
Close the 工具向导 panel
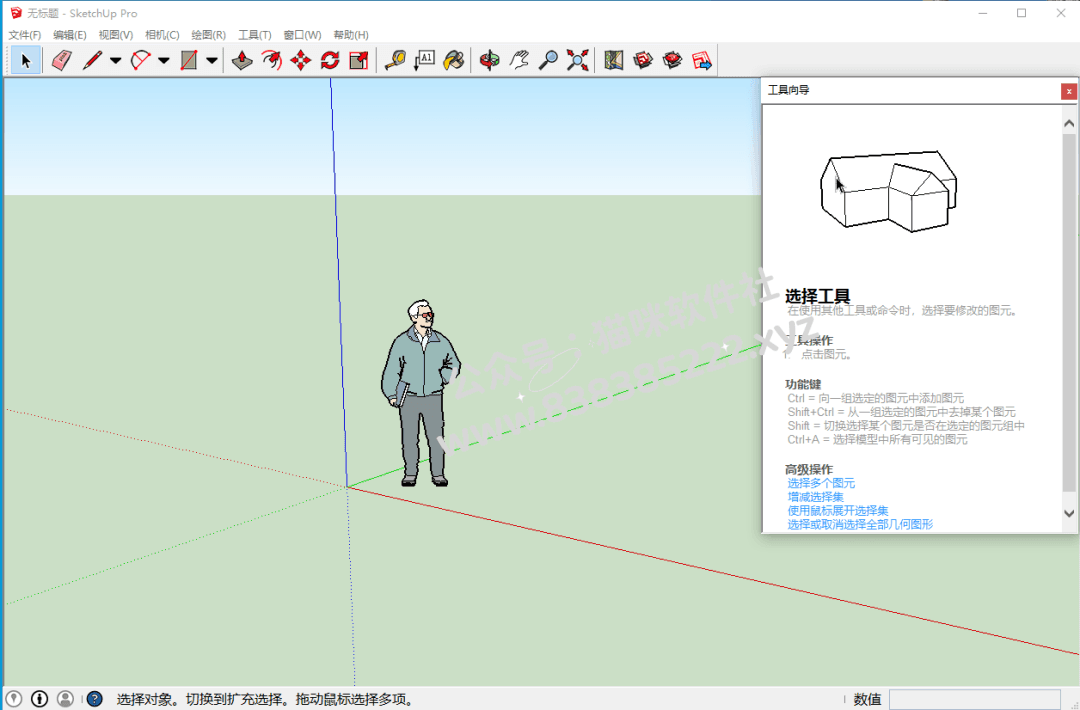pyautogui.click(x=1068, y=91)
